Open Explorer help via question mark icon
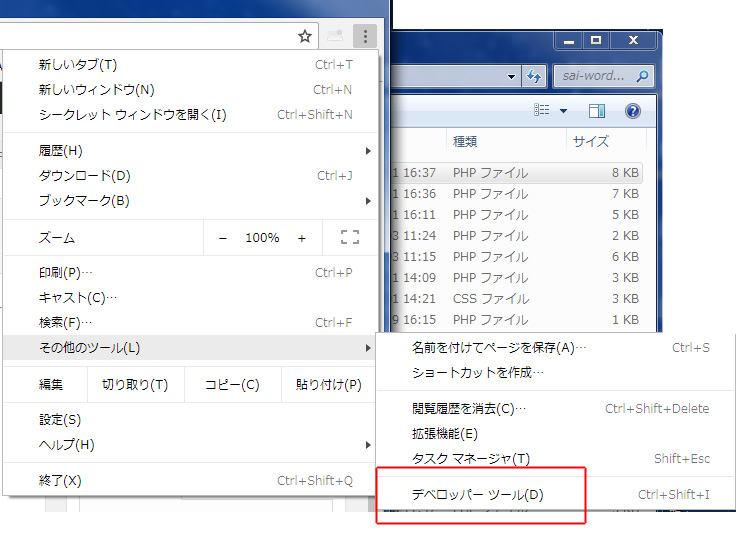 pyautogui.click(x=632, y=111)
